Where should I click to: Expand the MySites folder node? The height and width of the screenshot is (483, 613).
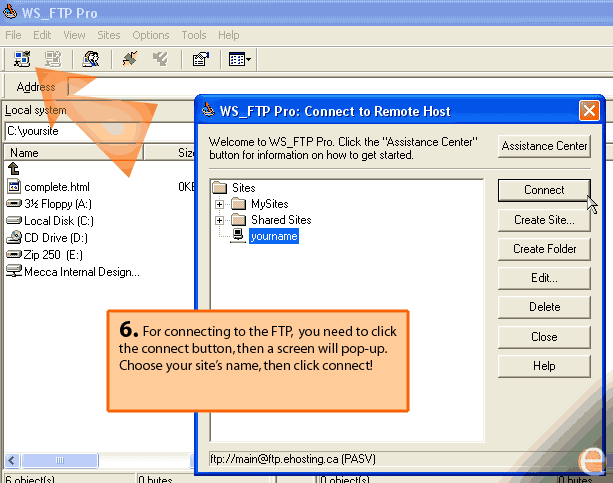[x=219, y=204]
